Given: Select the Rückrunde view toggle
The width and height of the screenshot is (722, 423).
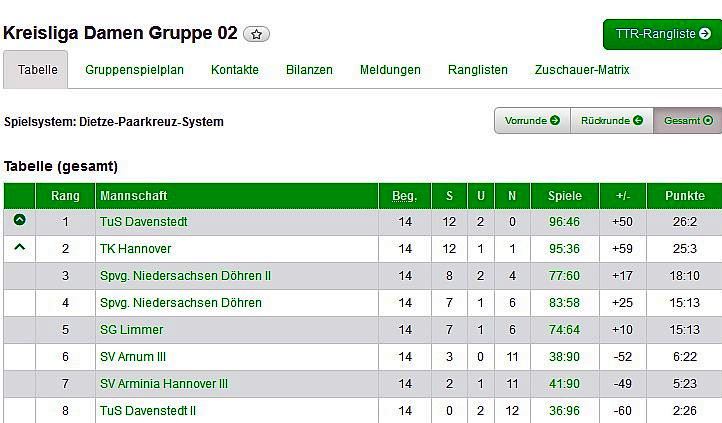Looking at the screenshot, I should [x=611, y=121].
